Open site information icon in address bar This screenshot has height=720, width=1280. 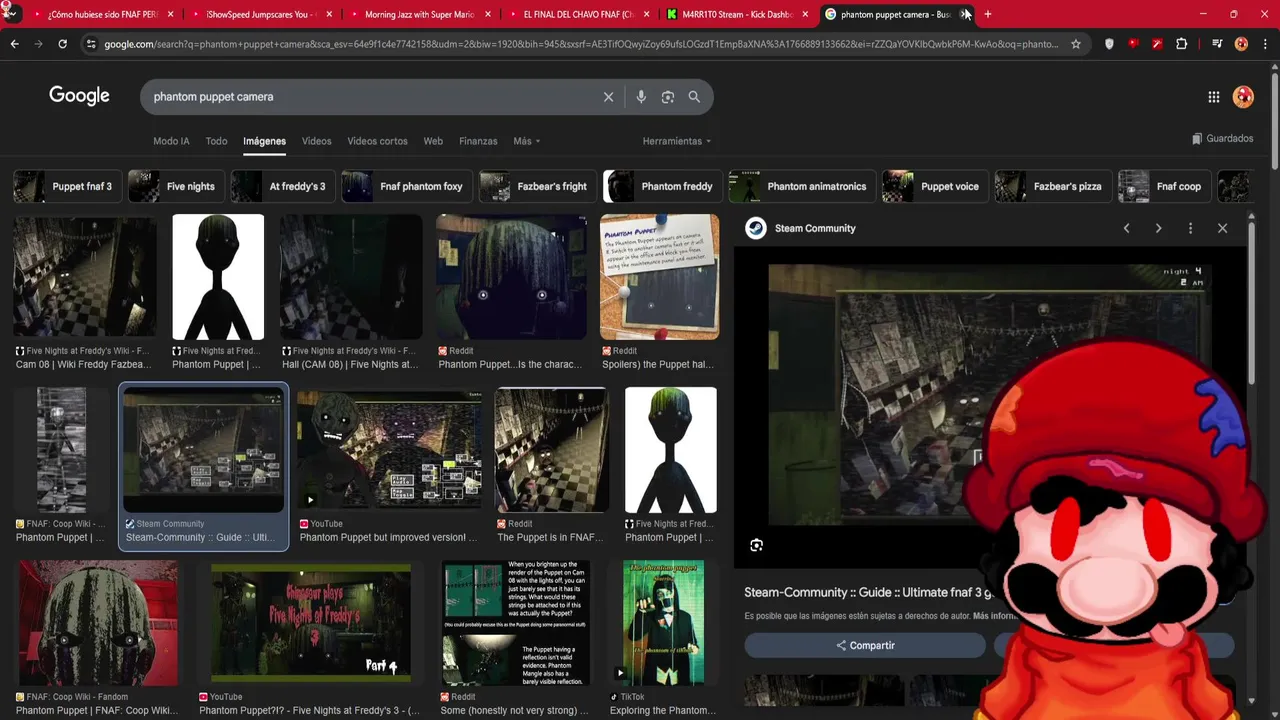point(91,44)
